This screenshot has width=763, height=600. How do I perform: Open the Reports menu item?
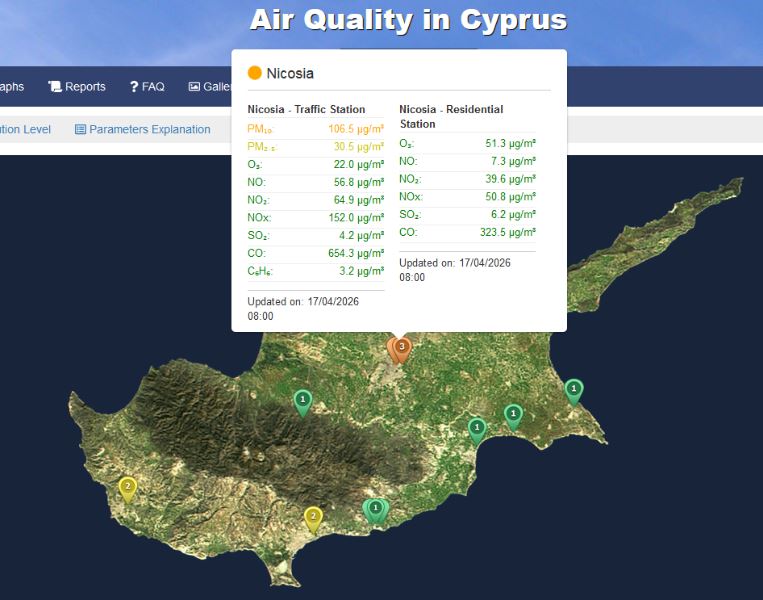click(85, 87)
